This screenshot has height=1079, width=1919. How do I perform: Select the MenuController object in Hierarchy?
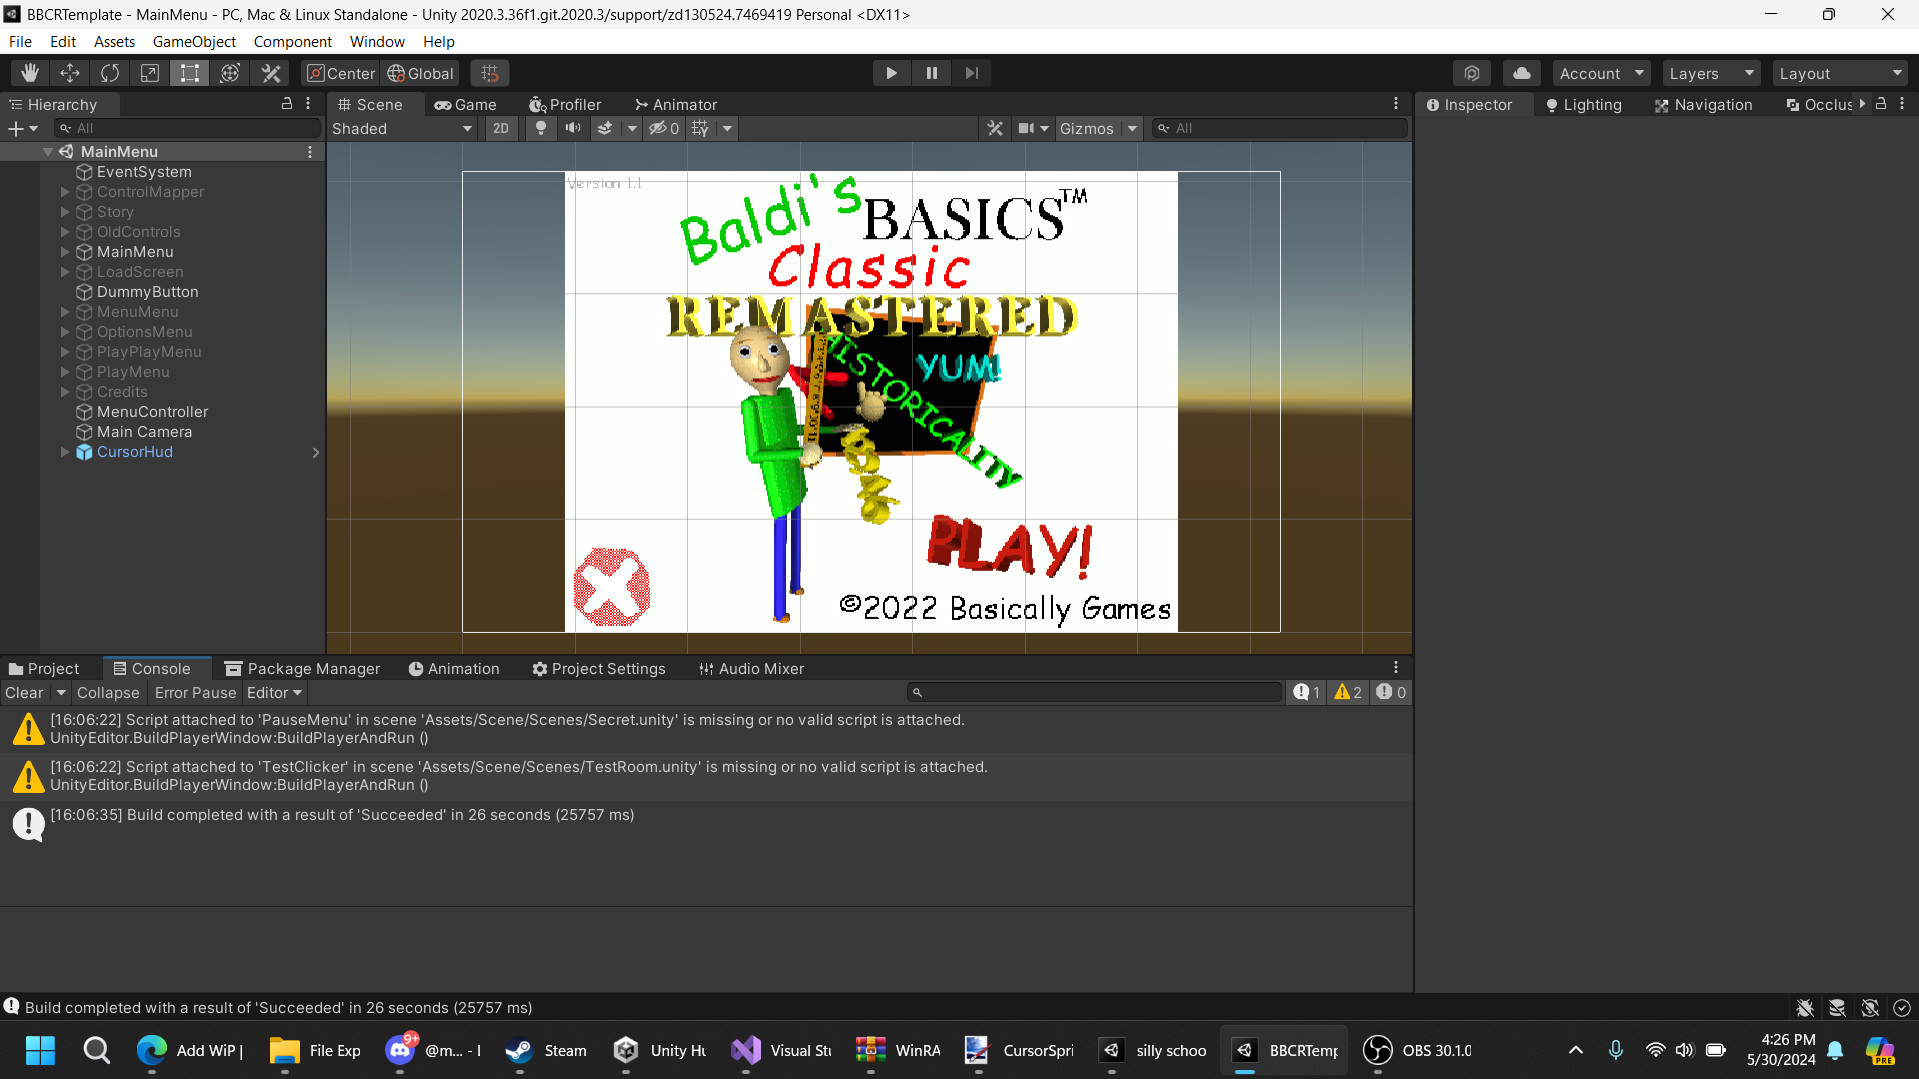coord(151,411)
